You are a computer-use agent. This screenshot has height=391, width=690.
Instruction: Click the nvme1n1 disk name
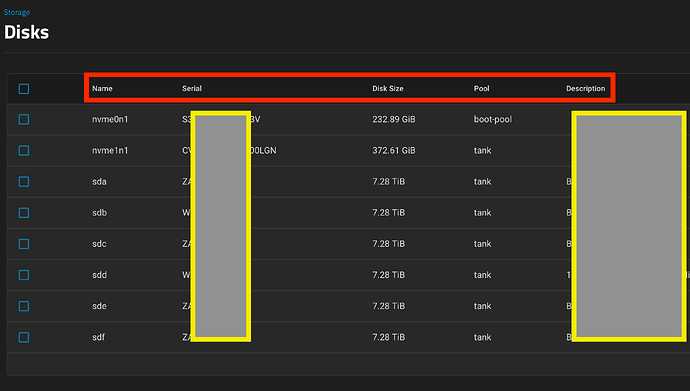110,150
